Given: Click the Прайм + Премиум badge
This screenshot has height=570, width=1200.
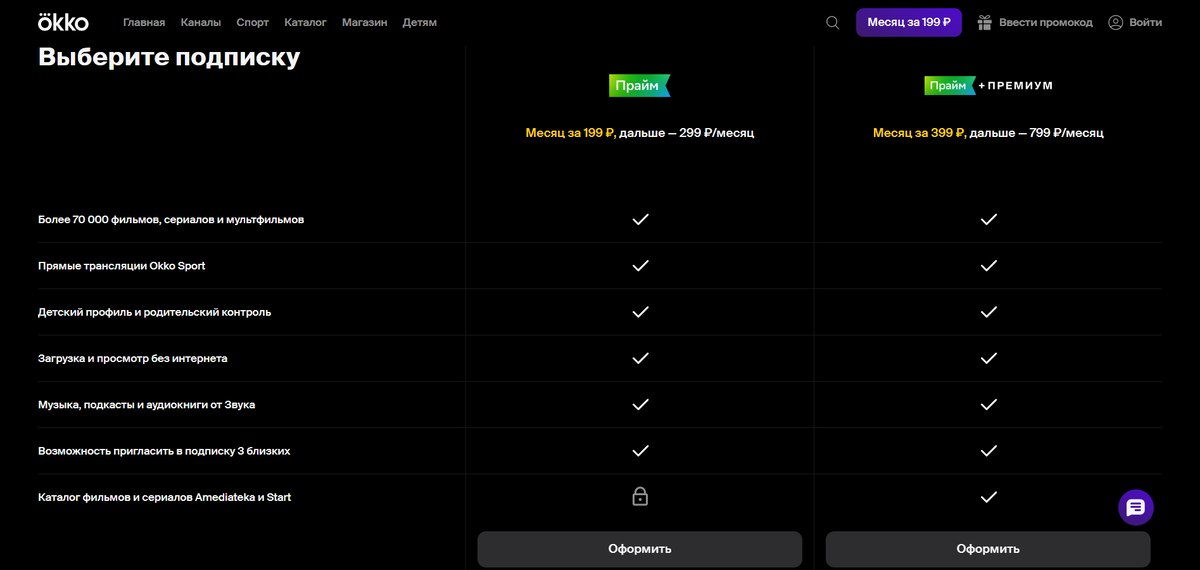Looking at the screenshot, I should 988,86.
